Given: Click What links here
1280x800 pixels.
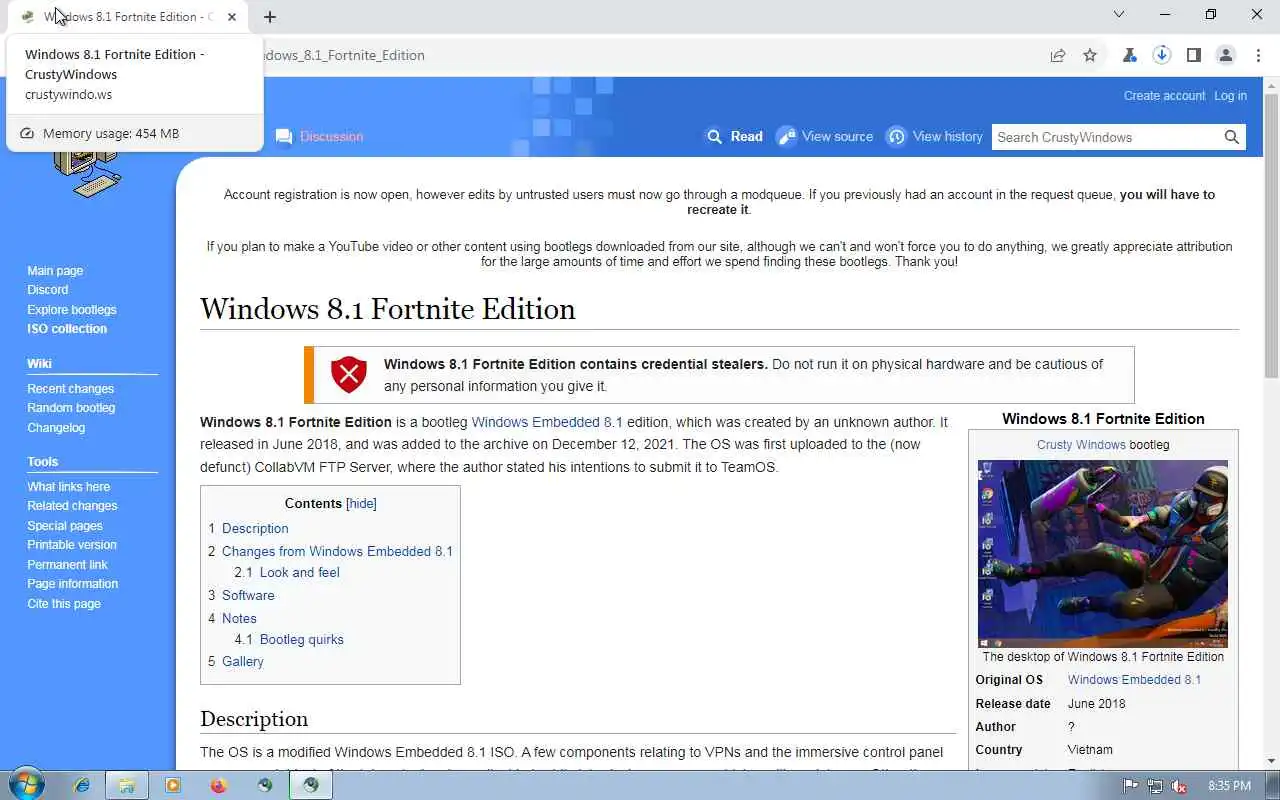Looking at the screenshot, I should pyautogui.click(x=68, y=487).
